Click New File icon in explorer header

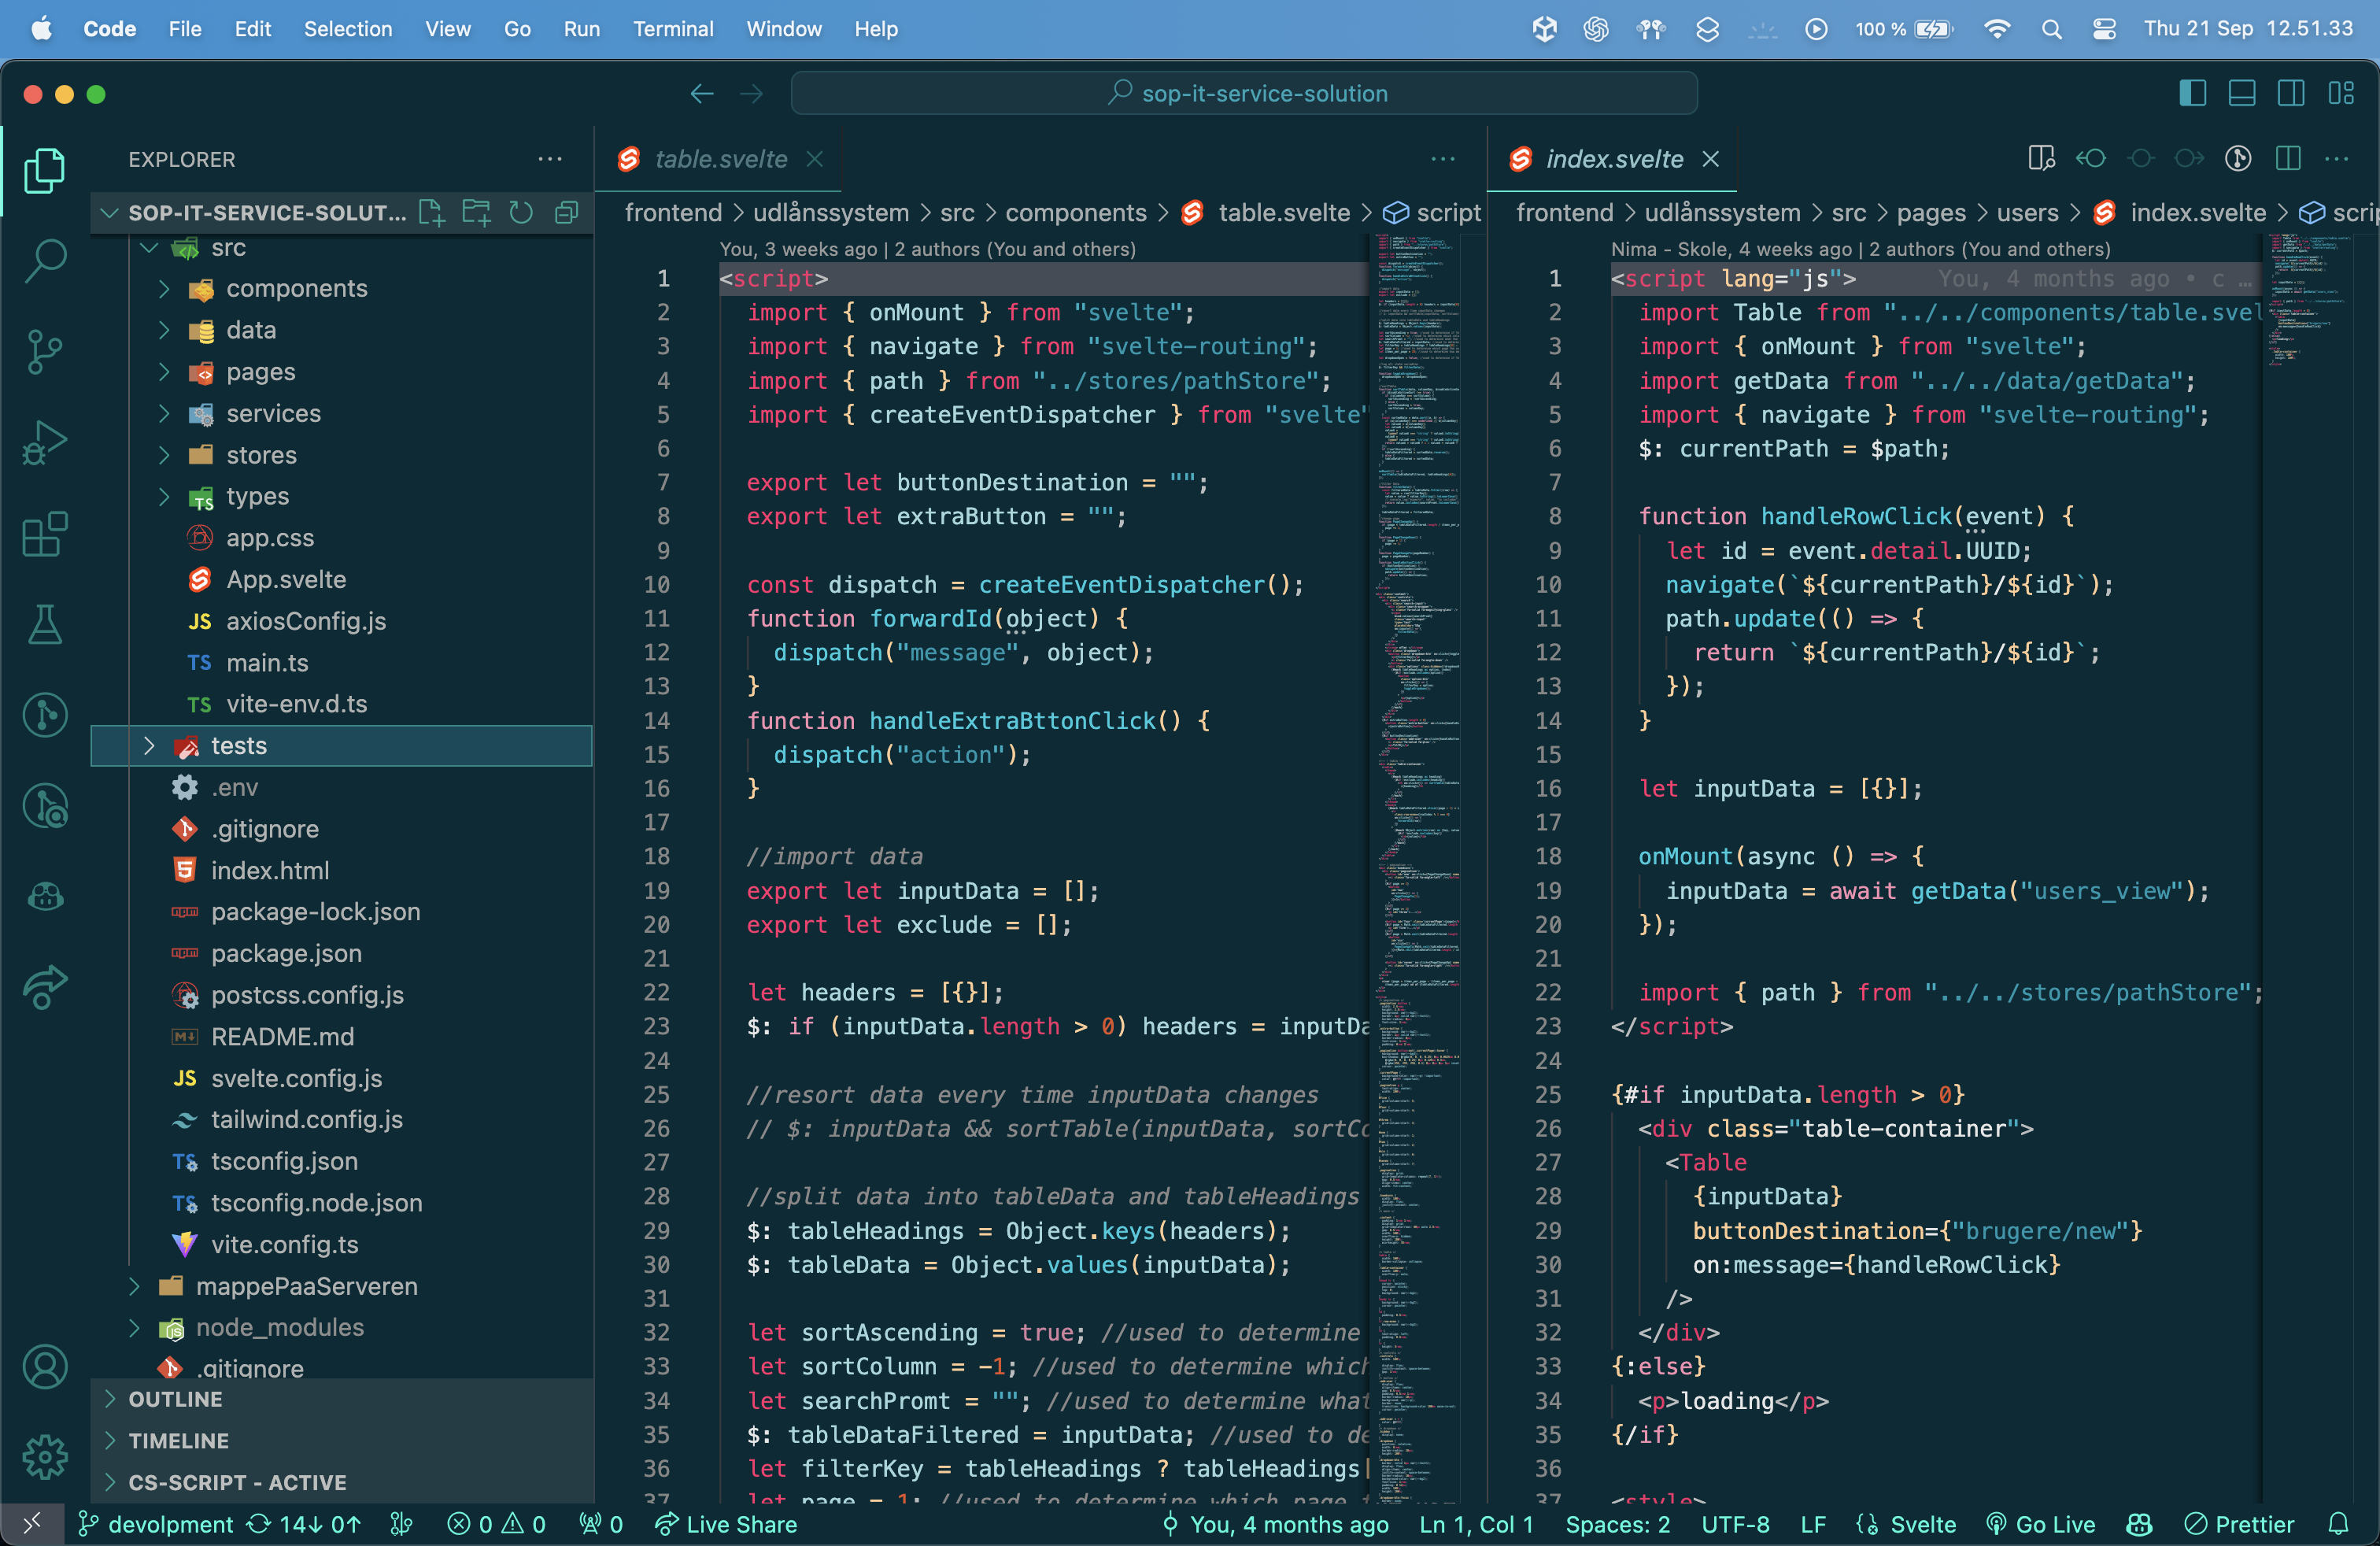[x=432, y=212]
